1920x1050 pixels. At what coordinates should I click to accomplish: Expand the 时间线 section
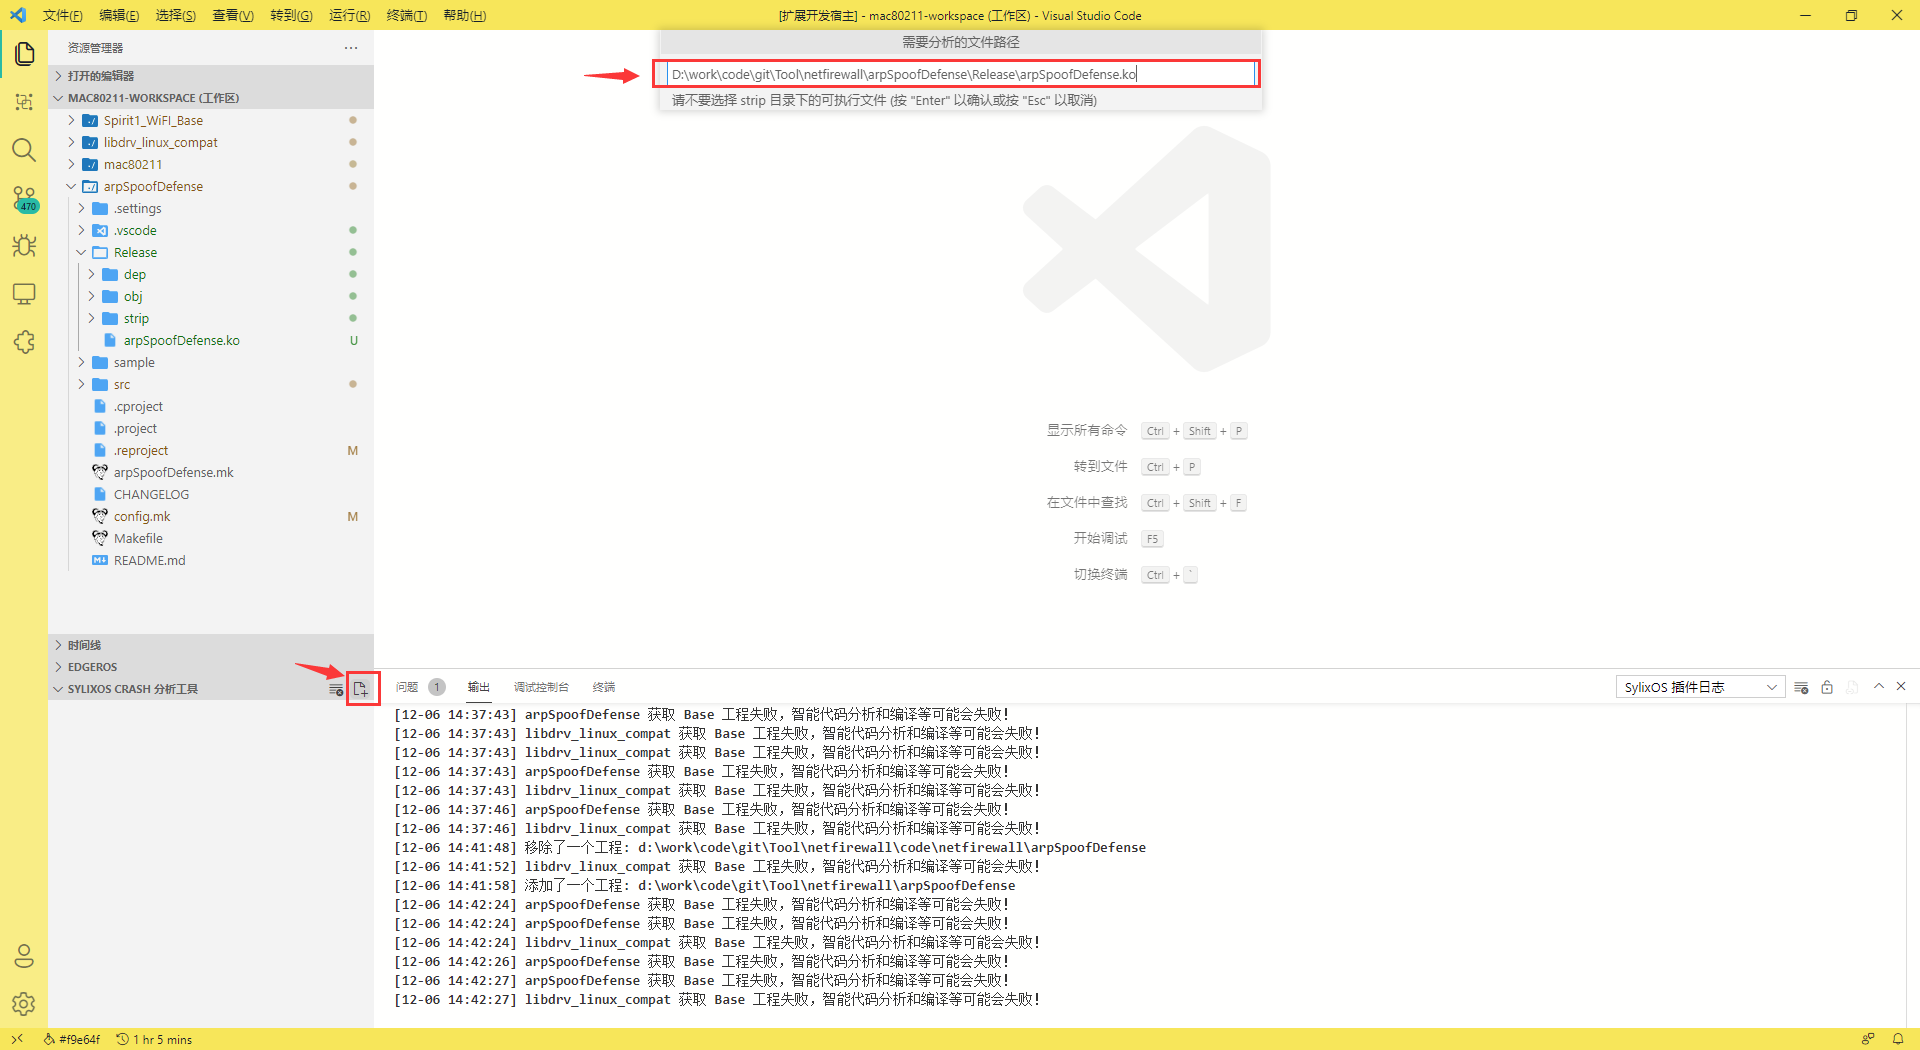211,645
